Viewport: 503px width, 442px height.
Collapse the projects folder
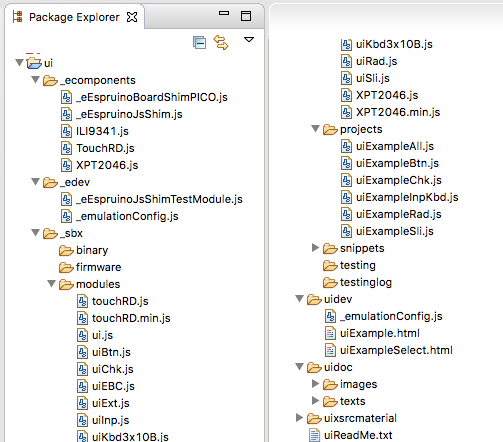pyautogui.click(x=316, y=129)
